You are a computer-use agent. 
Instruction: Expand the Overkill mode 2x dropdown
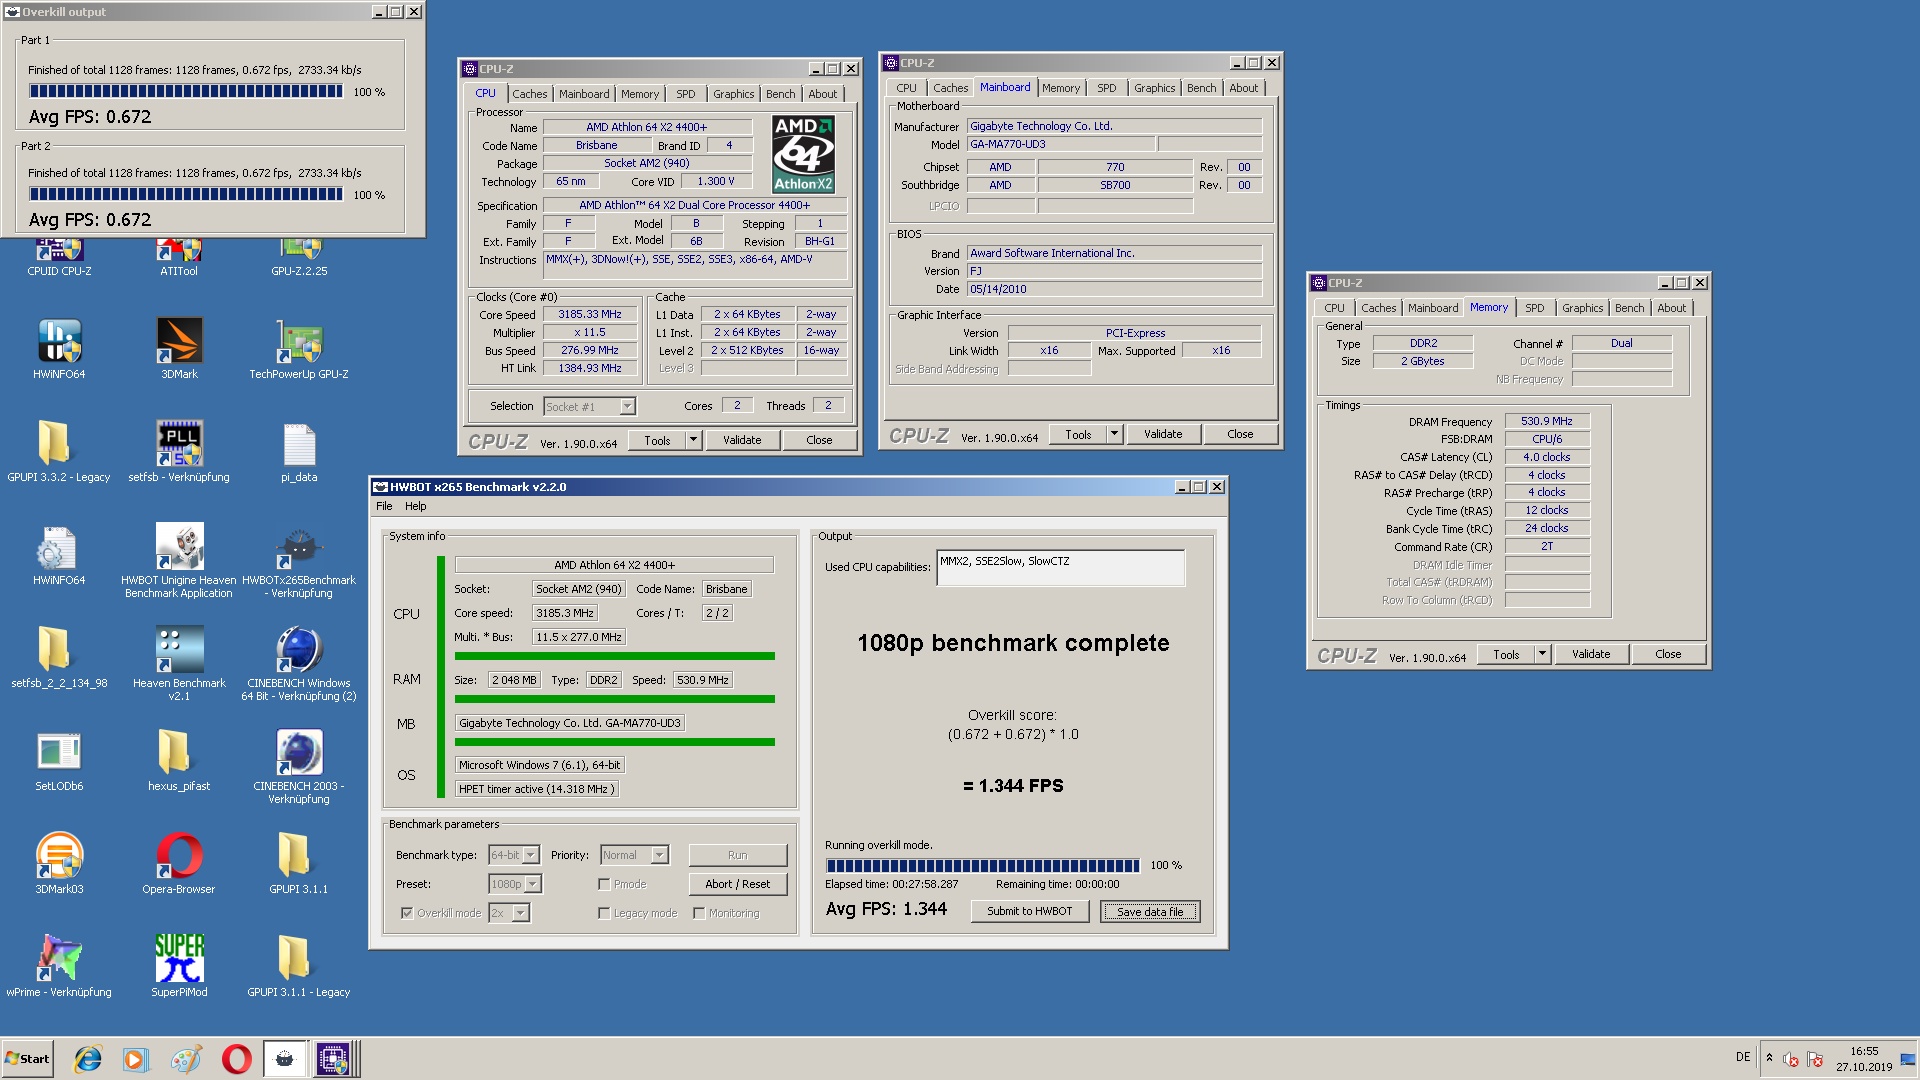[520, 913]
